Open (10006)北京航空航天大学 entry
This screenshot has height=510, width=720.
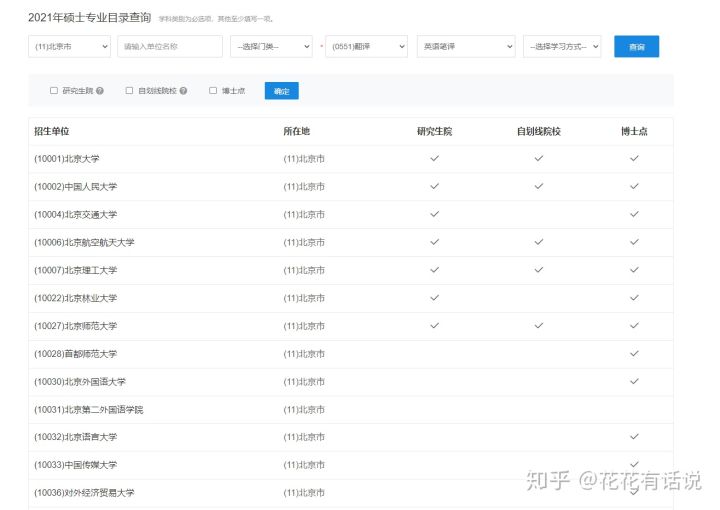(x=84, y=242)
